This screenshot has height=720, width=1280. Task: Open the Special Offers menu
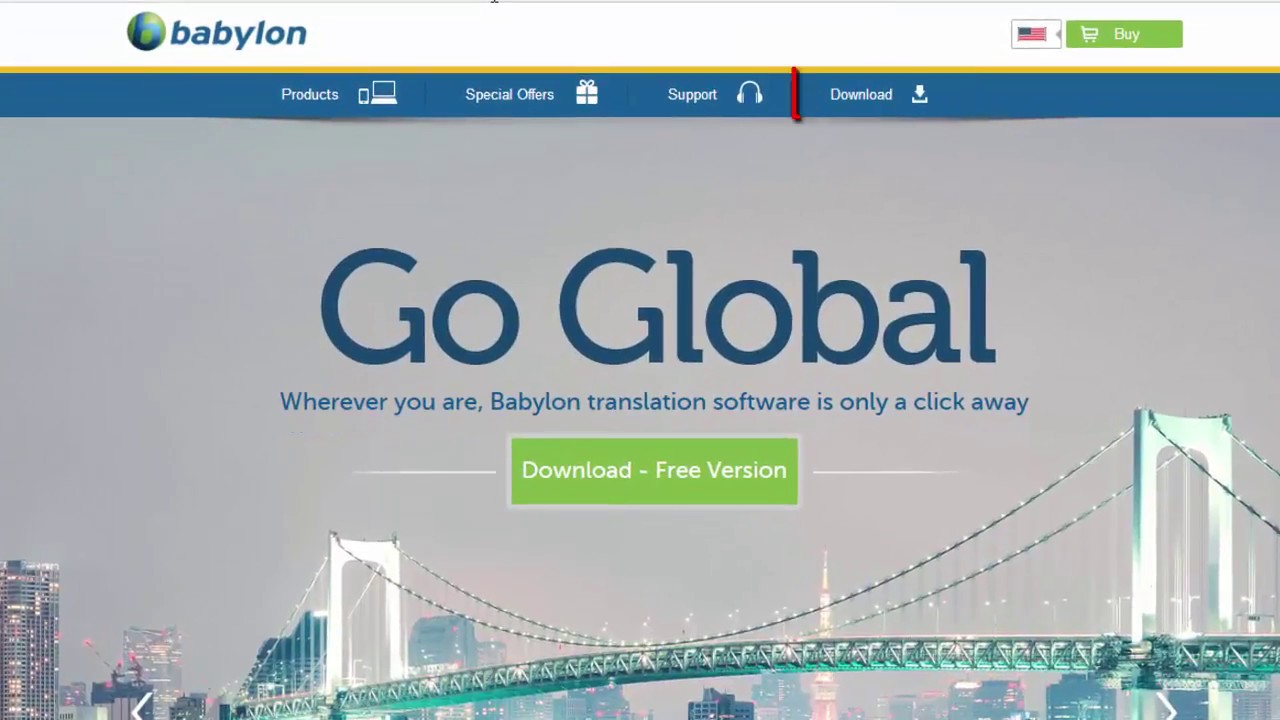509,94
